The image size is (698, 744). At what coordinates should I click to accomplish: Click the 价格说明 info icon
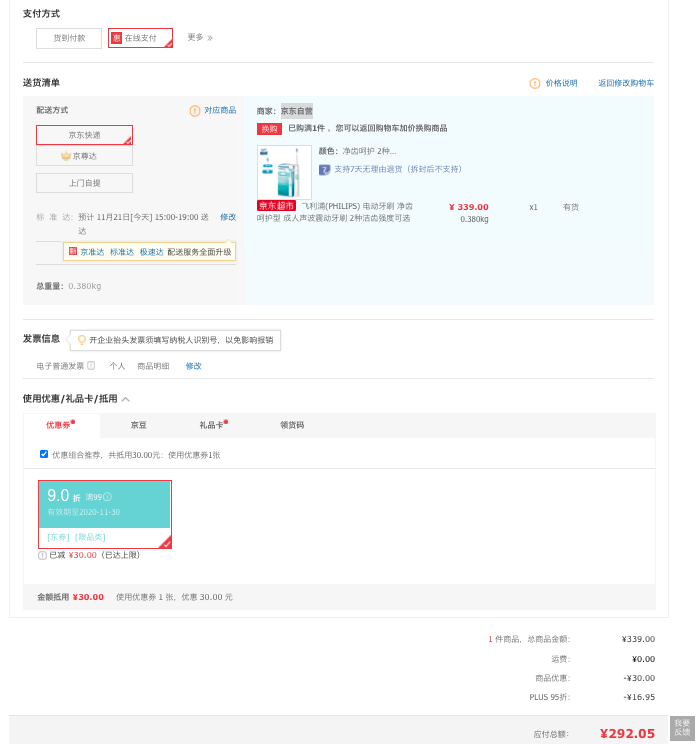[535, 84]
